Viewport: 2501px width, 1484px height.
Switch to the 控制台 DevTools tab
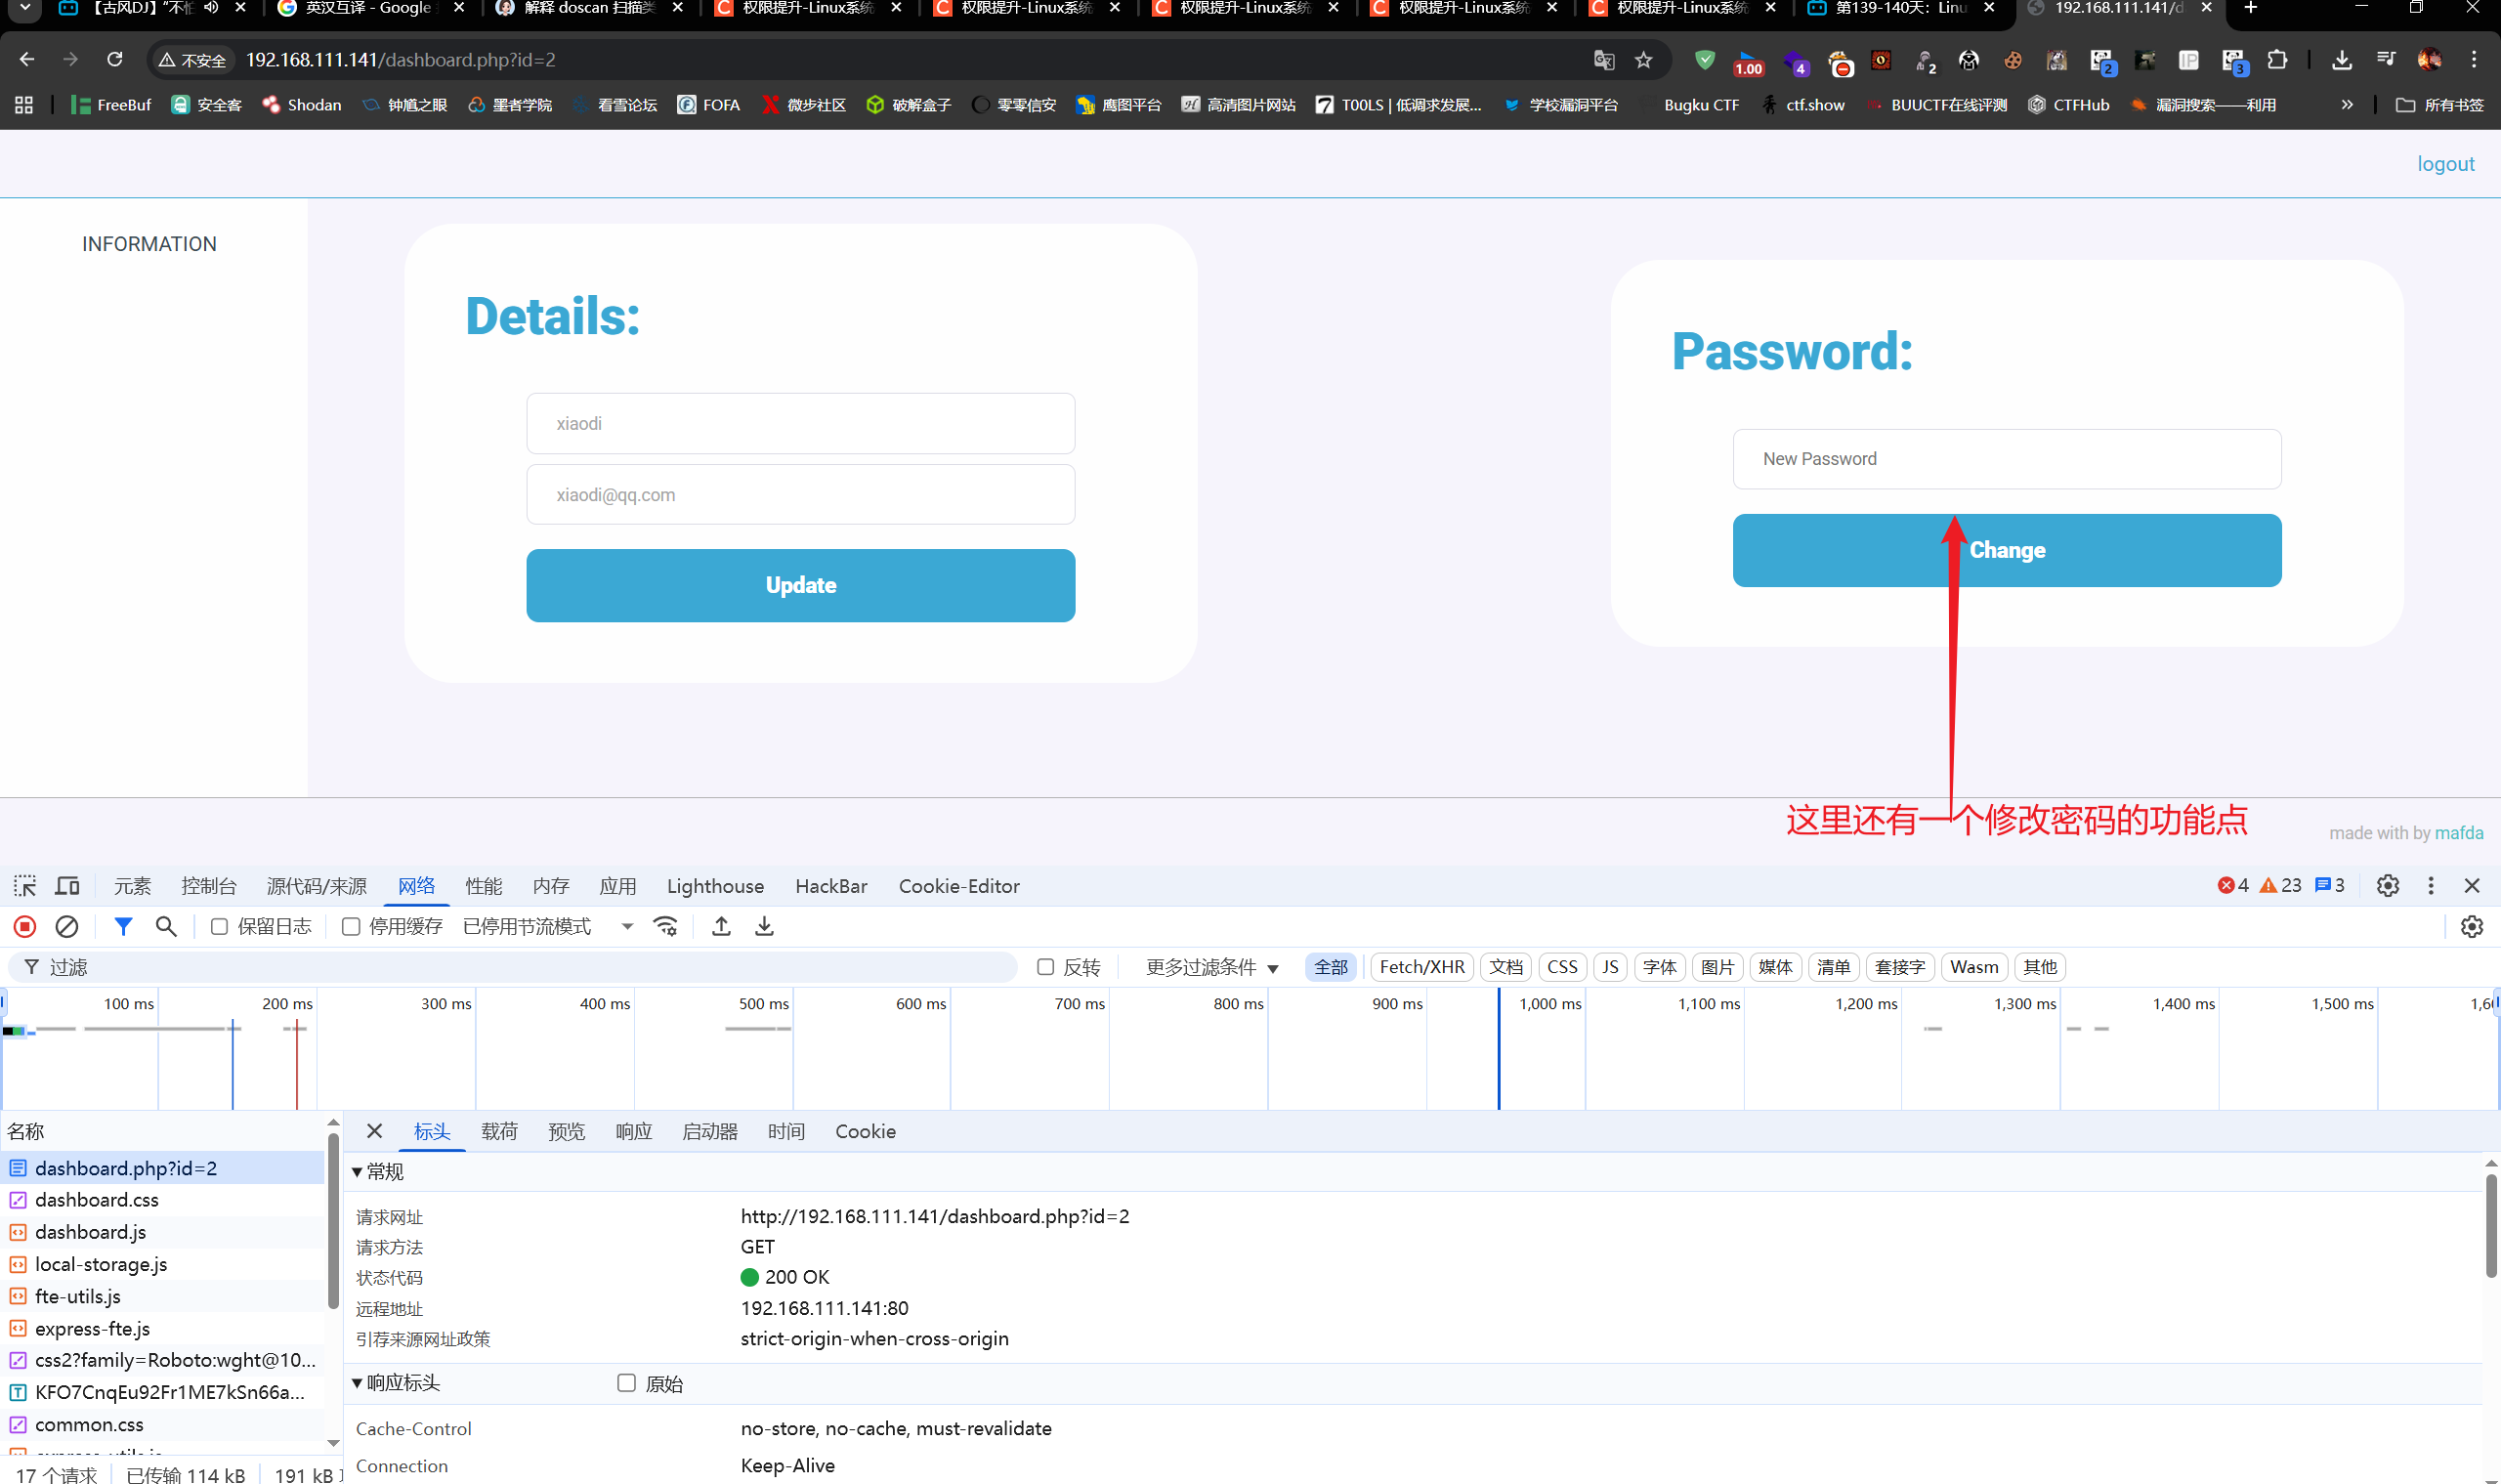(208, 886)
